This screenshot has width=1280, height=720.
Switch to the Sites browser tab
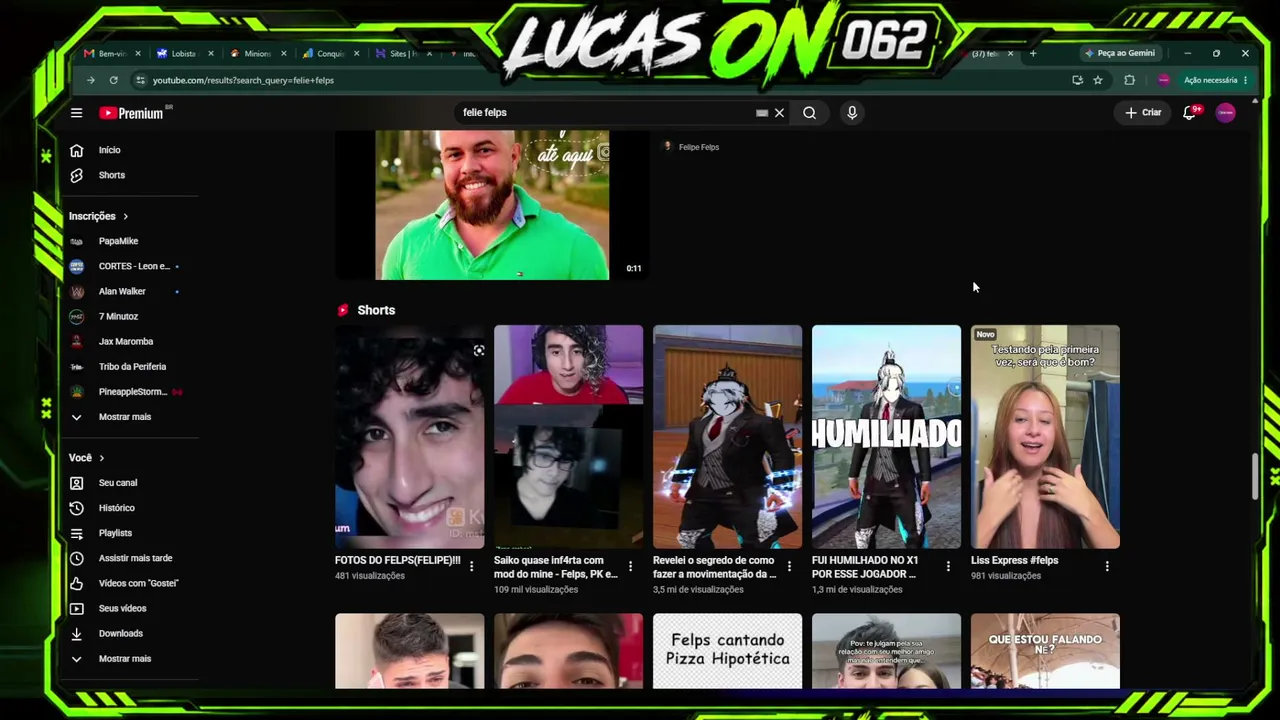coord(405,54)
